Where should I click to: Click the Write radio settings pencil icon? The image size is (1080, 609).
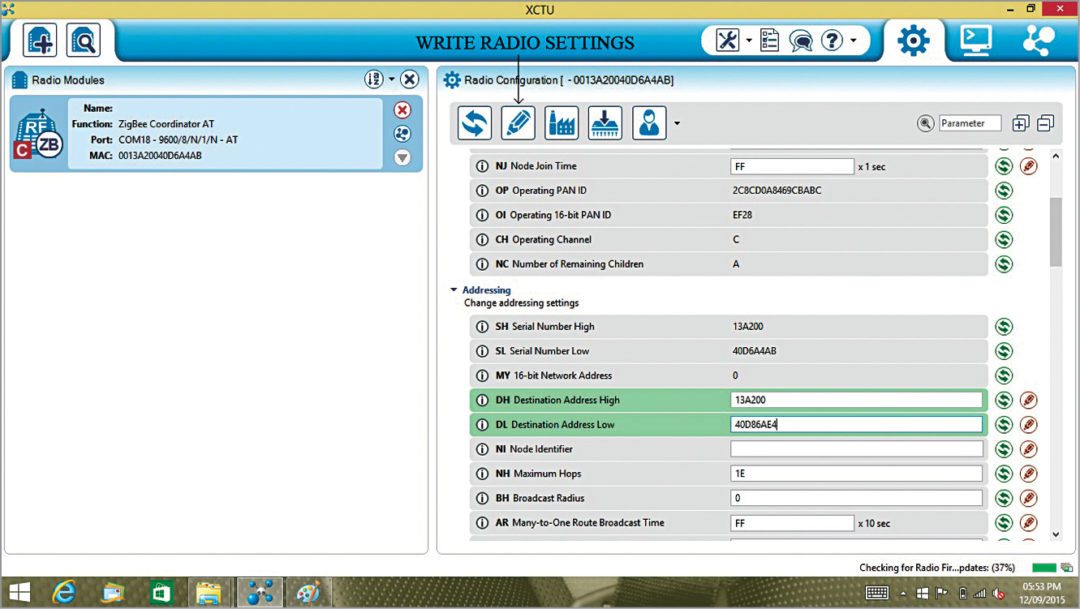click(x=517, y=123)
